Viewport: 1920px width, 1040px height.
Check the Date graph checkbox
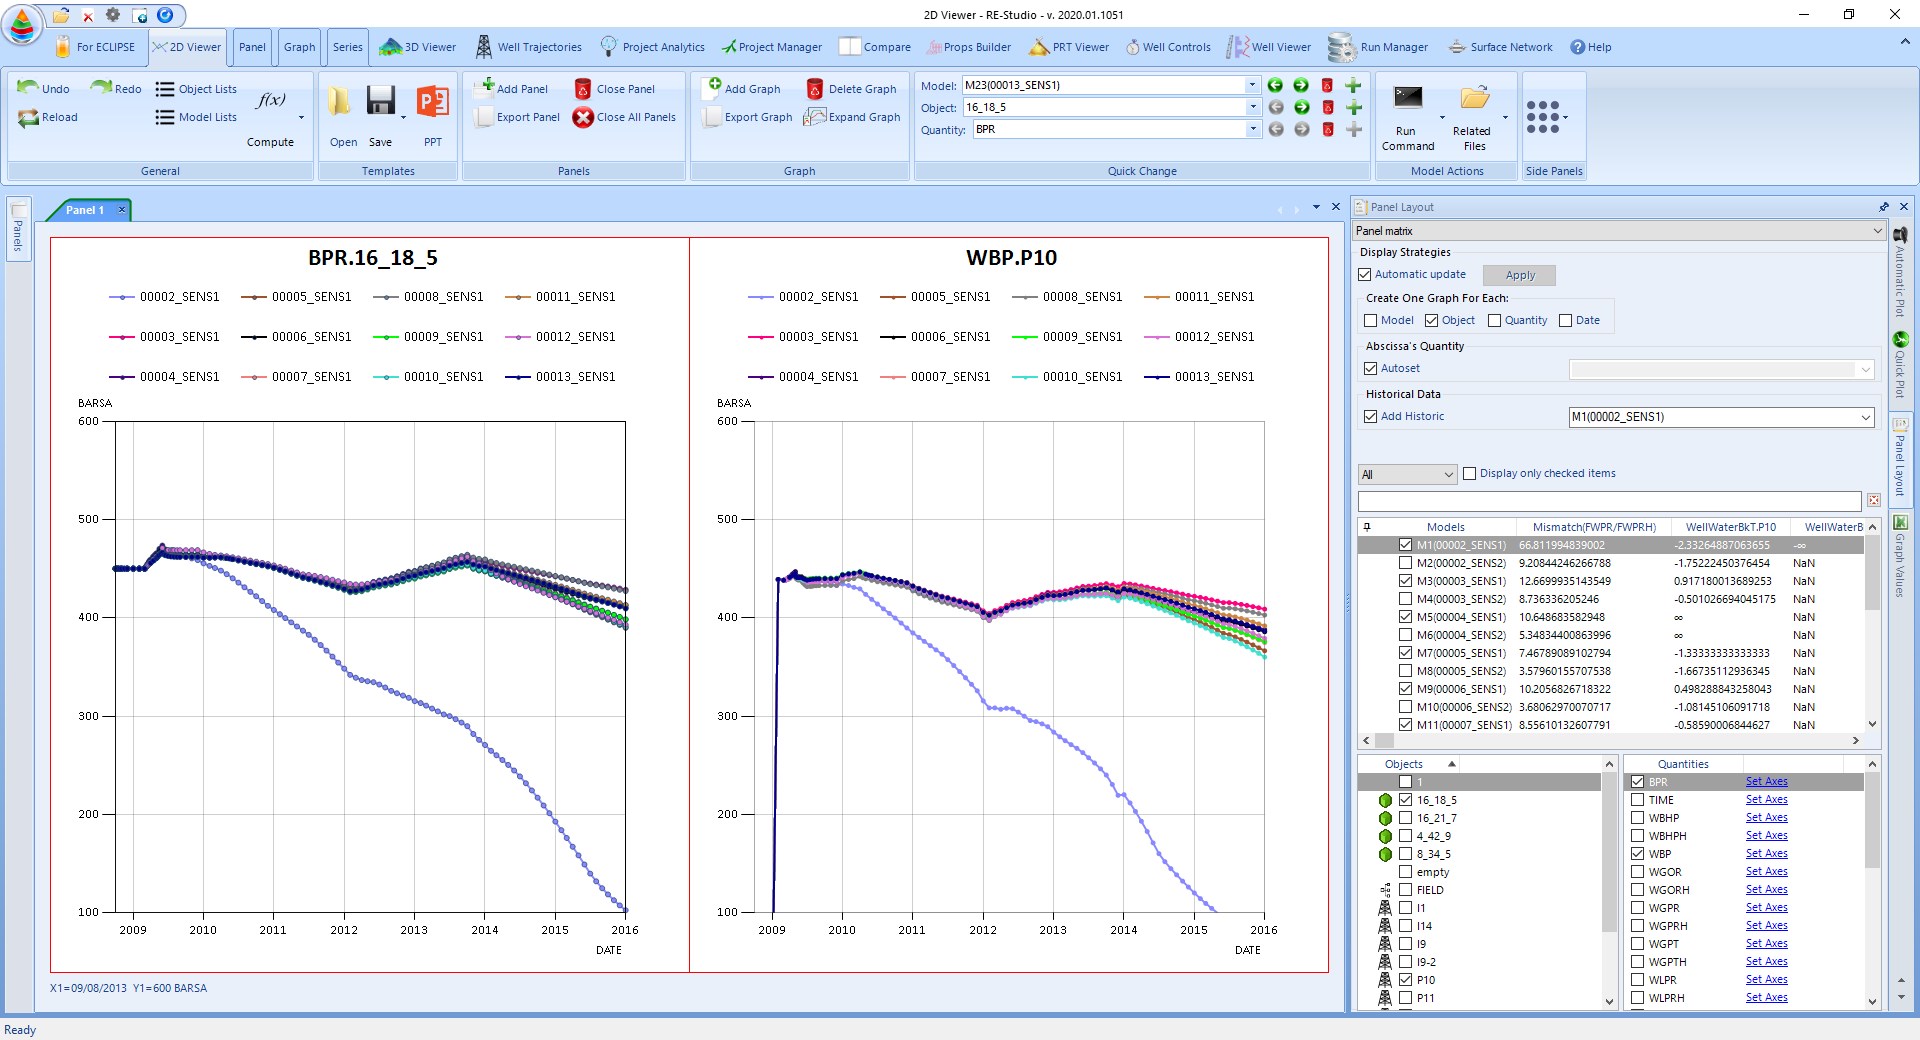point(1566,320)
